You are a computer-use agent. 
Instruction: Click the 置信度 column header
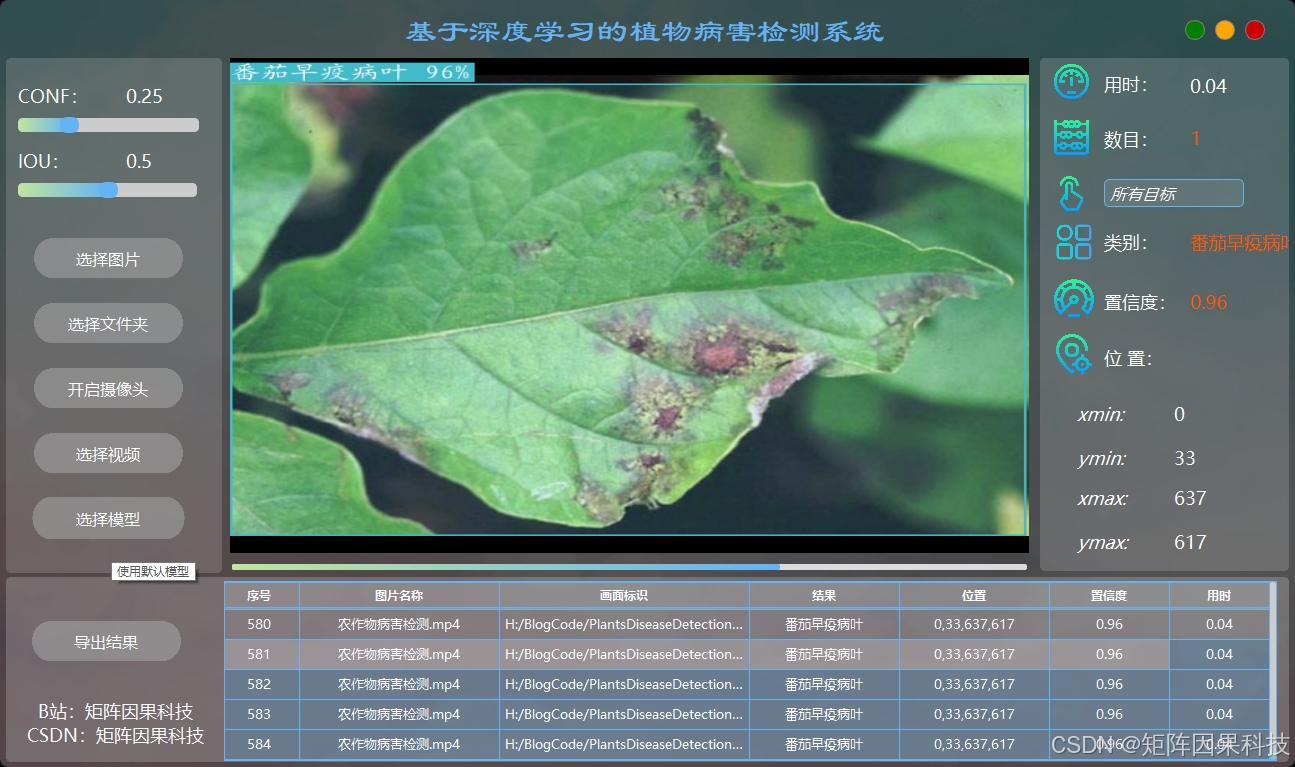[1109, 595]
